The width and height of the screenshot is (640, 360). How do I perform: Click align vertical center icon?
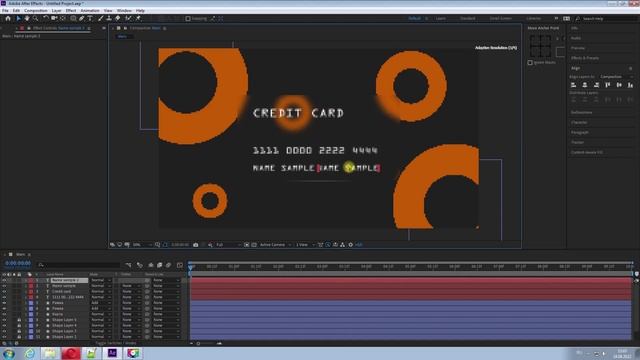(x=619, y=85)
